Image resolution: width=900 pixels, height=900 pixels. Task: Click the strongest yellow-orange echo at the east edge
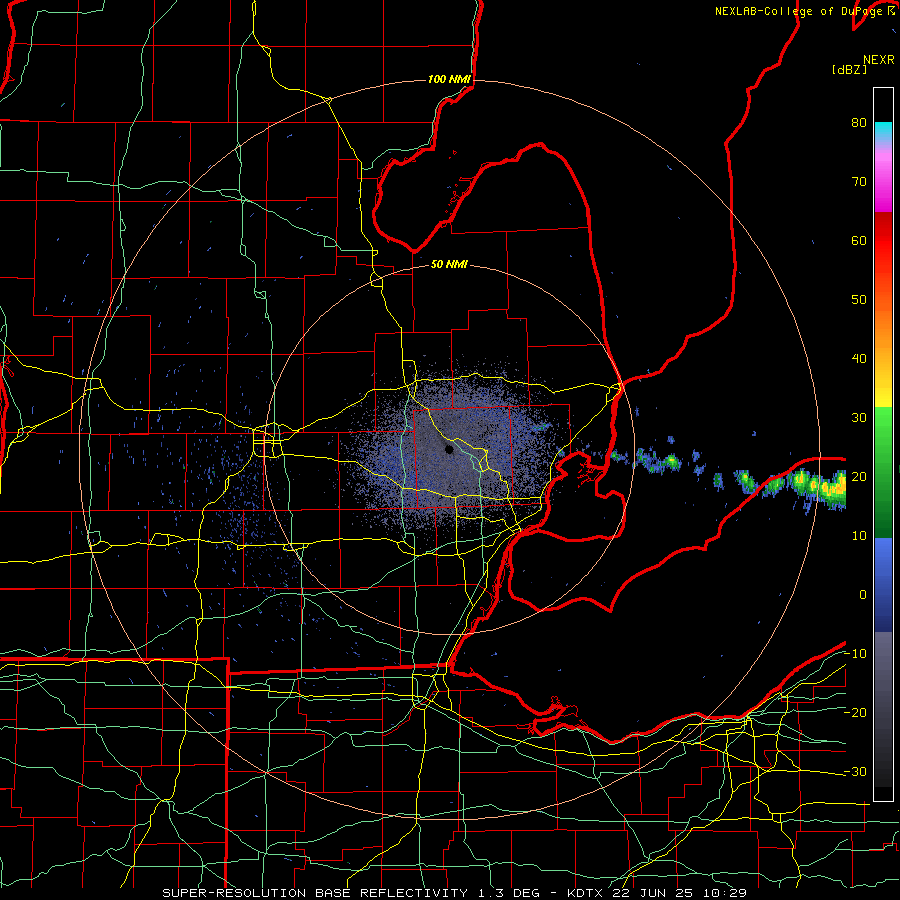[831, 488]
